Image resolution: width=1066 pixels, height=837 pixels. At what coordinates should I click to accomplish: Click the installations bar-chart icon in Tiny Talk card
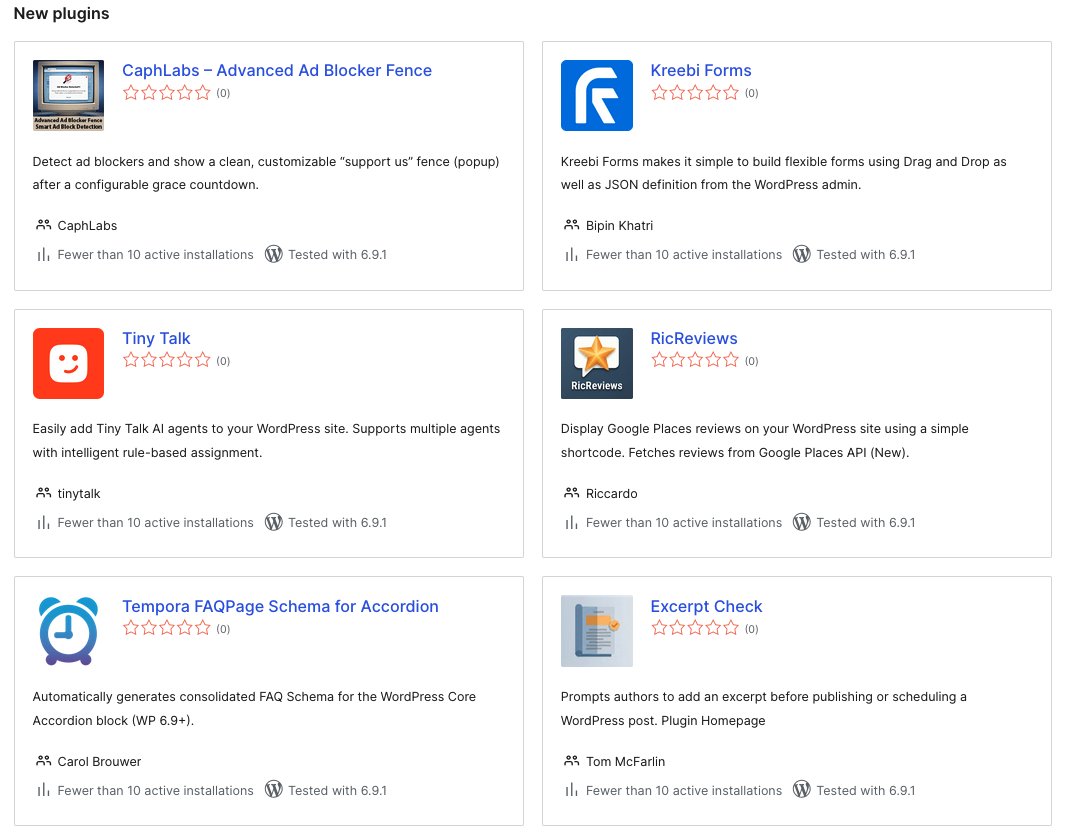click(x=44, y=522)
